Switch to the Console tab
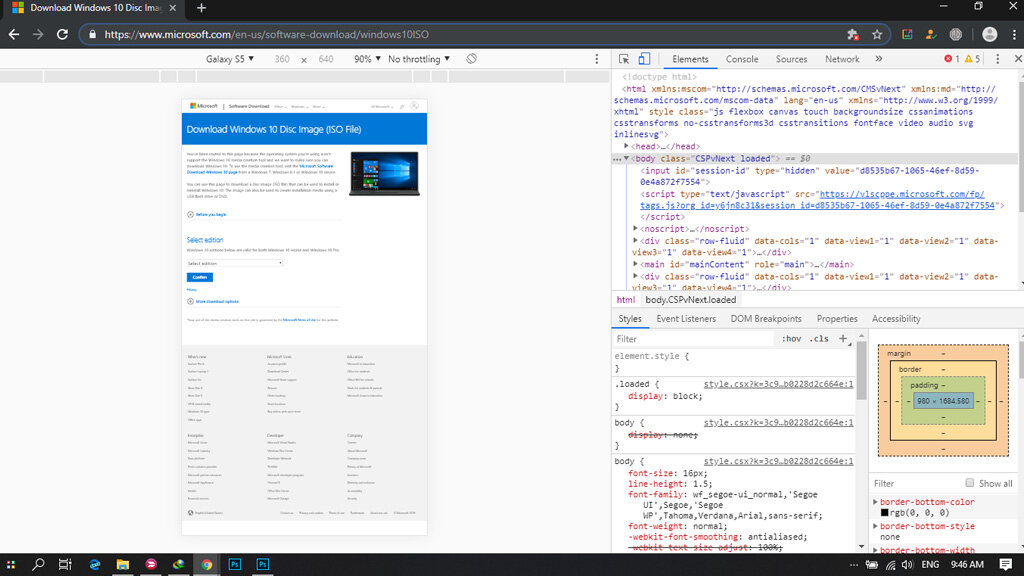This screenshot has height=576, width=1024. coord(742,59)
